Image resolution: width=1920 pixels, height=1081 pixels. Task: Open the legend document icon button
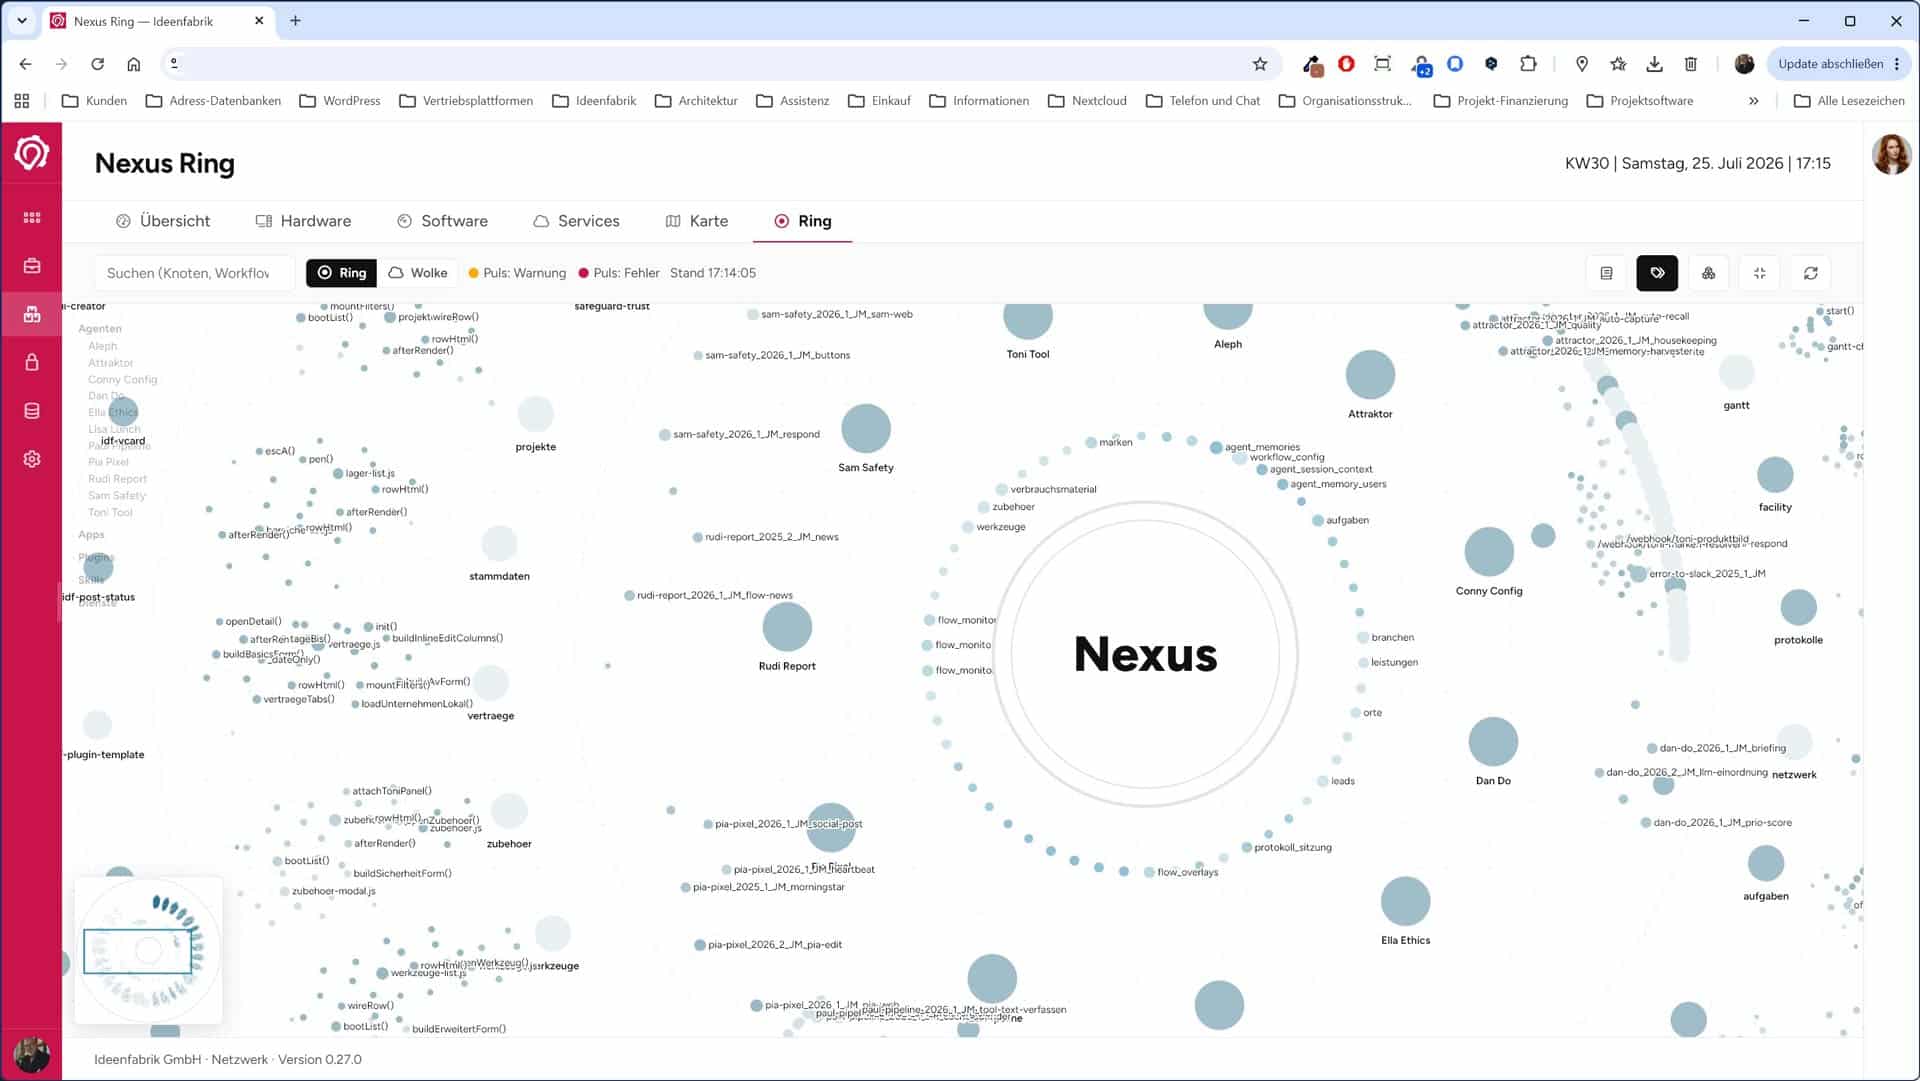(1606, 273)
